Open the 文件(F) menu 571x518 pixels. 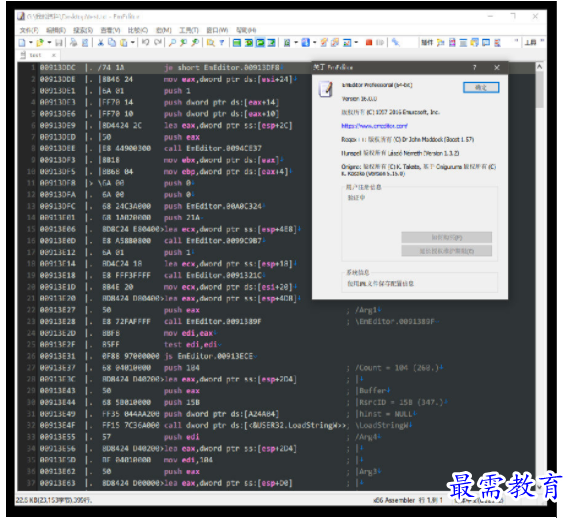[x=29, y=30]
